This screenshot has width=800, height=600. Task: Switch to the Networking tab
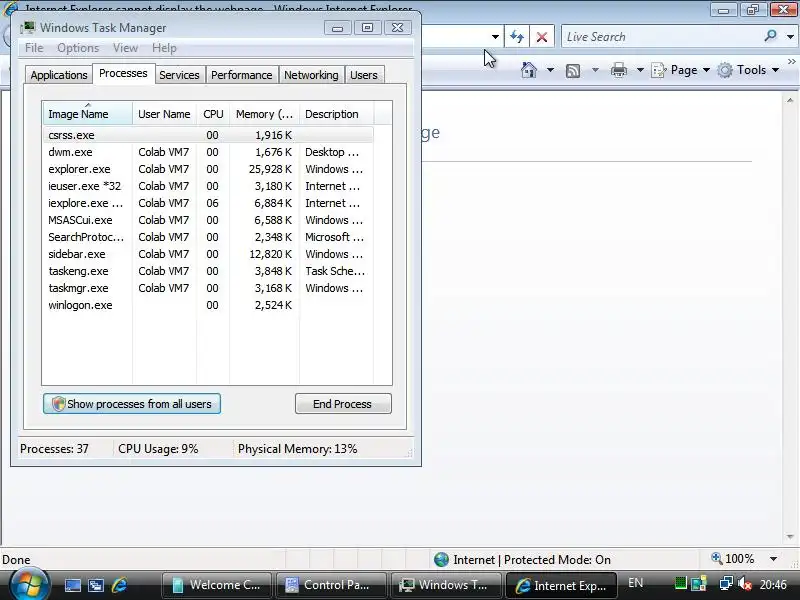pyautogui.click(x=311, y=75)
